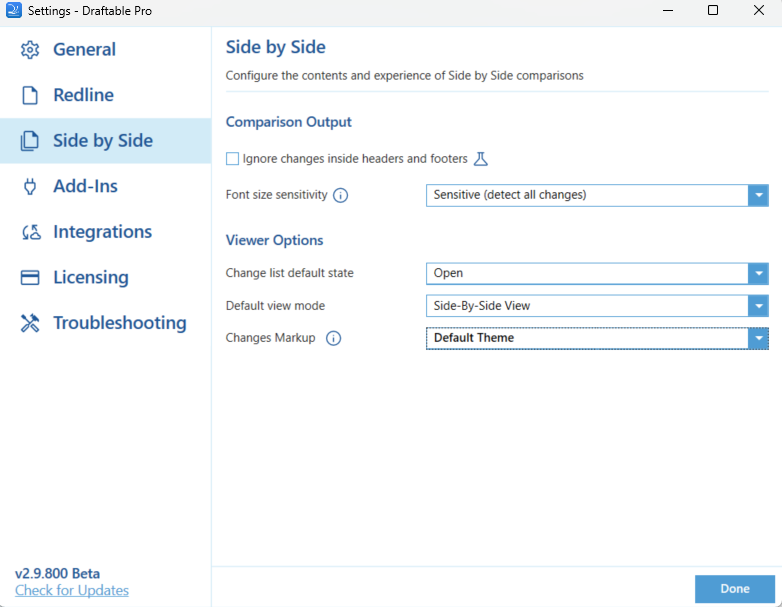Expand the Changes Markup dropdown arrow

pos(758,338)
